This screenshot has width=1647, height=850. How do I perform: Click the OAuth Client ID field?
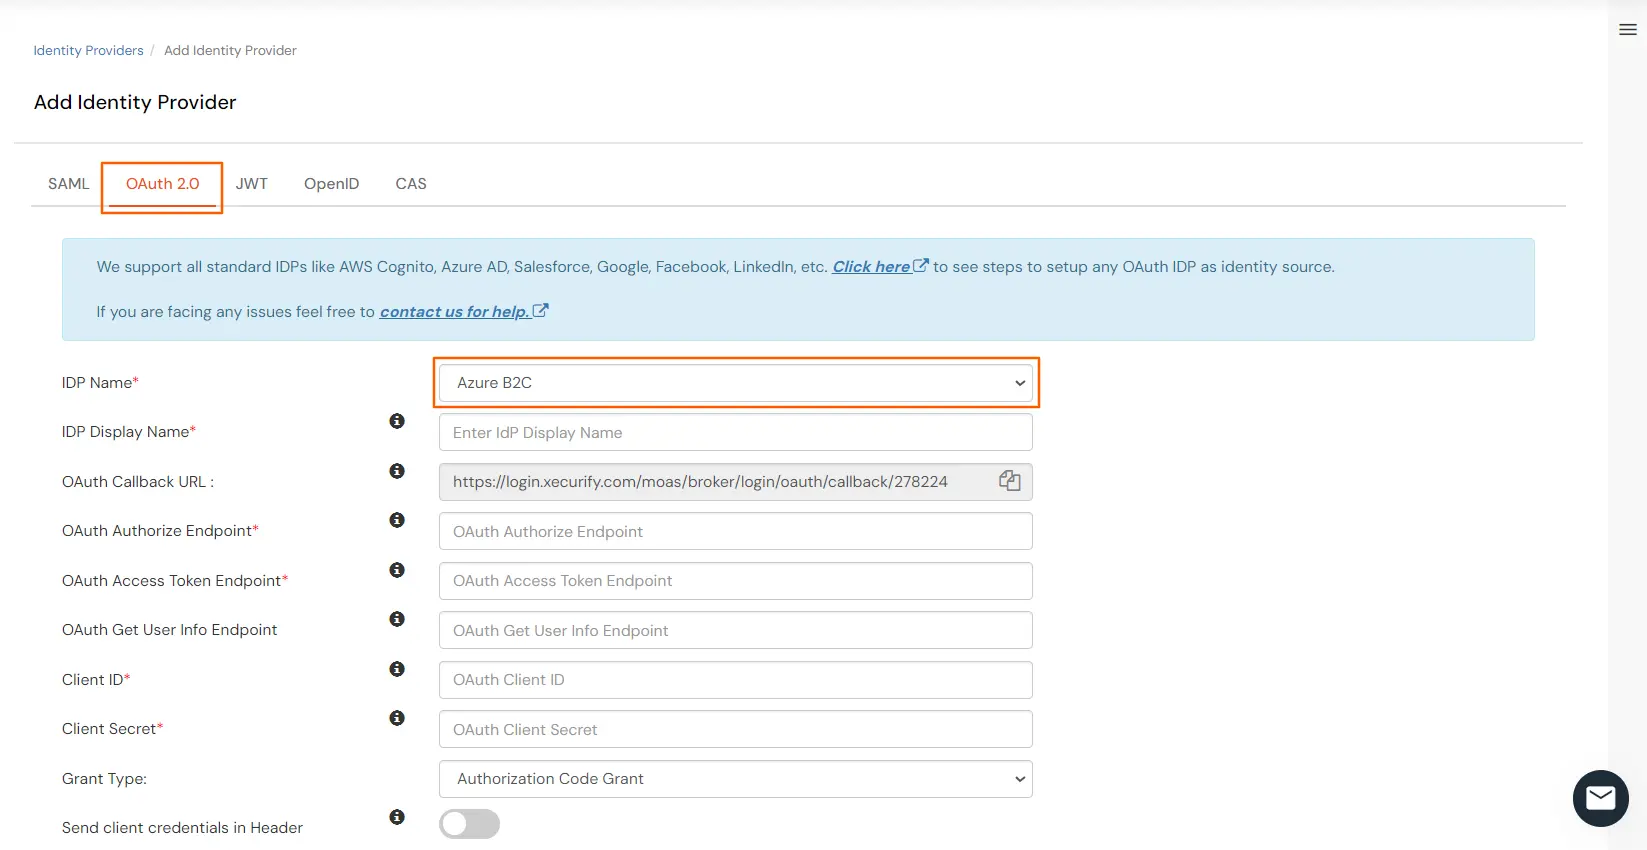tap(736, 680)
